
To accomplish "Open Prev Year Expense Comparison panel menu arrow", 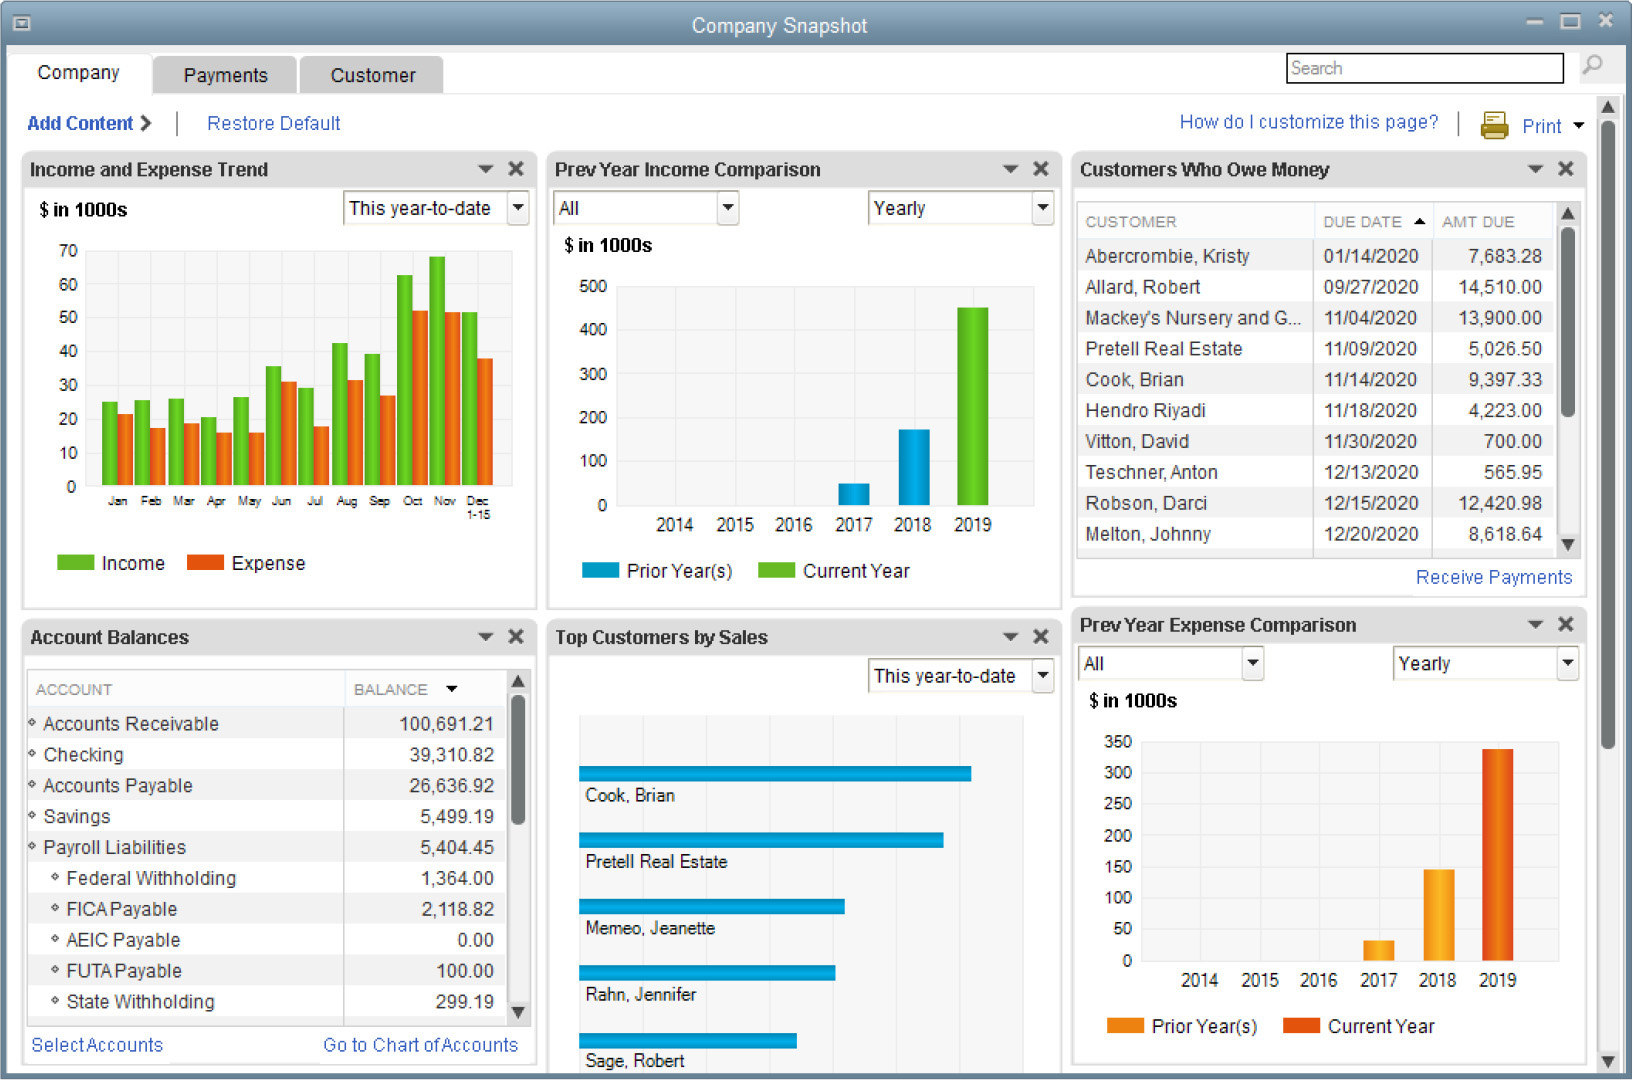I will [x=1536, y=624].
